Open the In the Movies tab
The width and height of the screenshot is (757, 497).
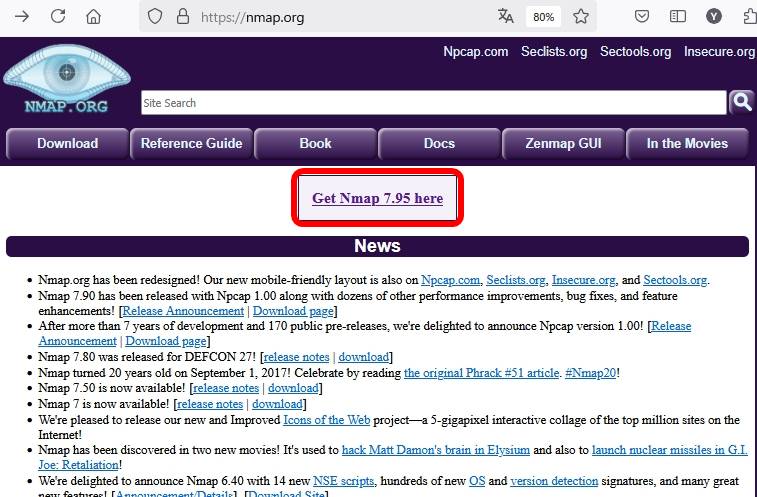point(687,144)
